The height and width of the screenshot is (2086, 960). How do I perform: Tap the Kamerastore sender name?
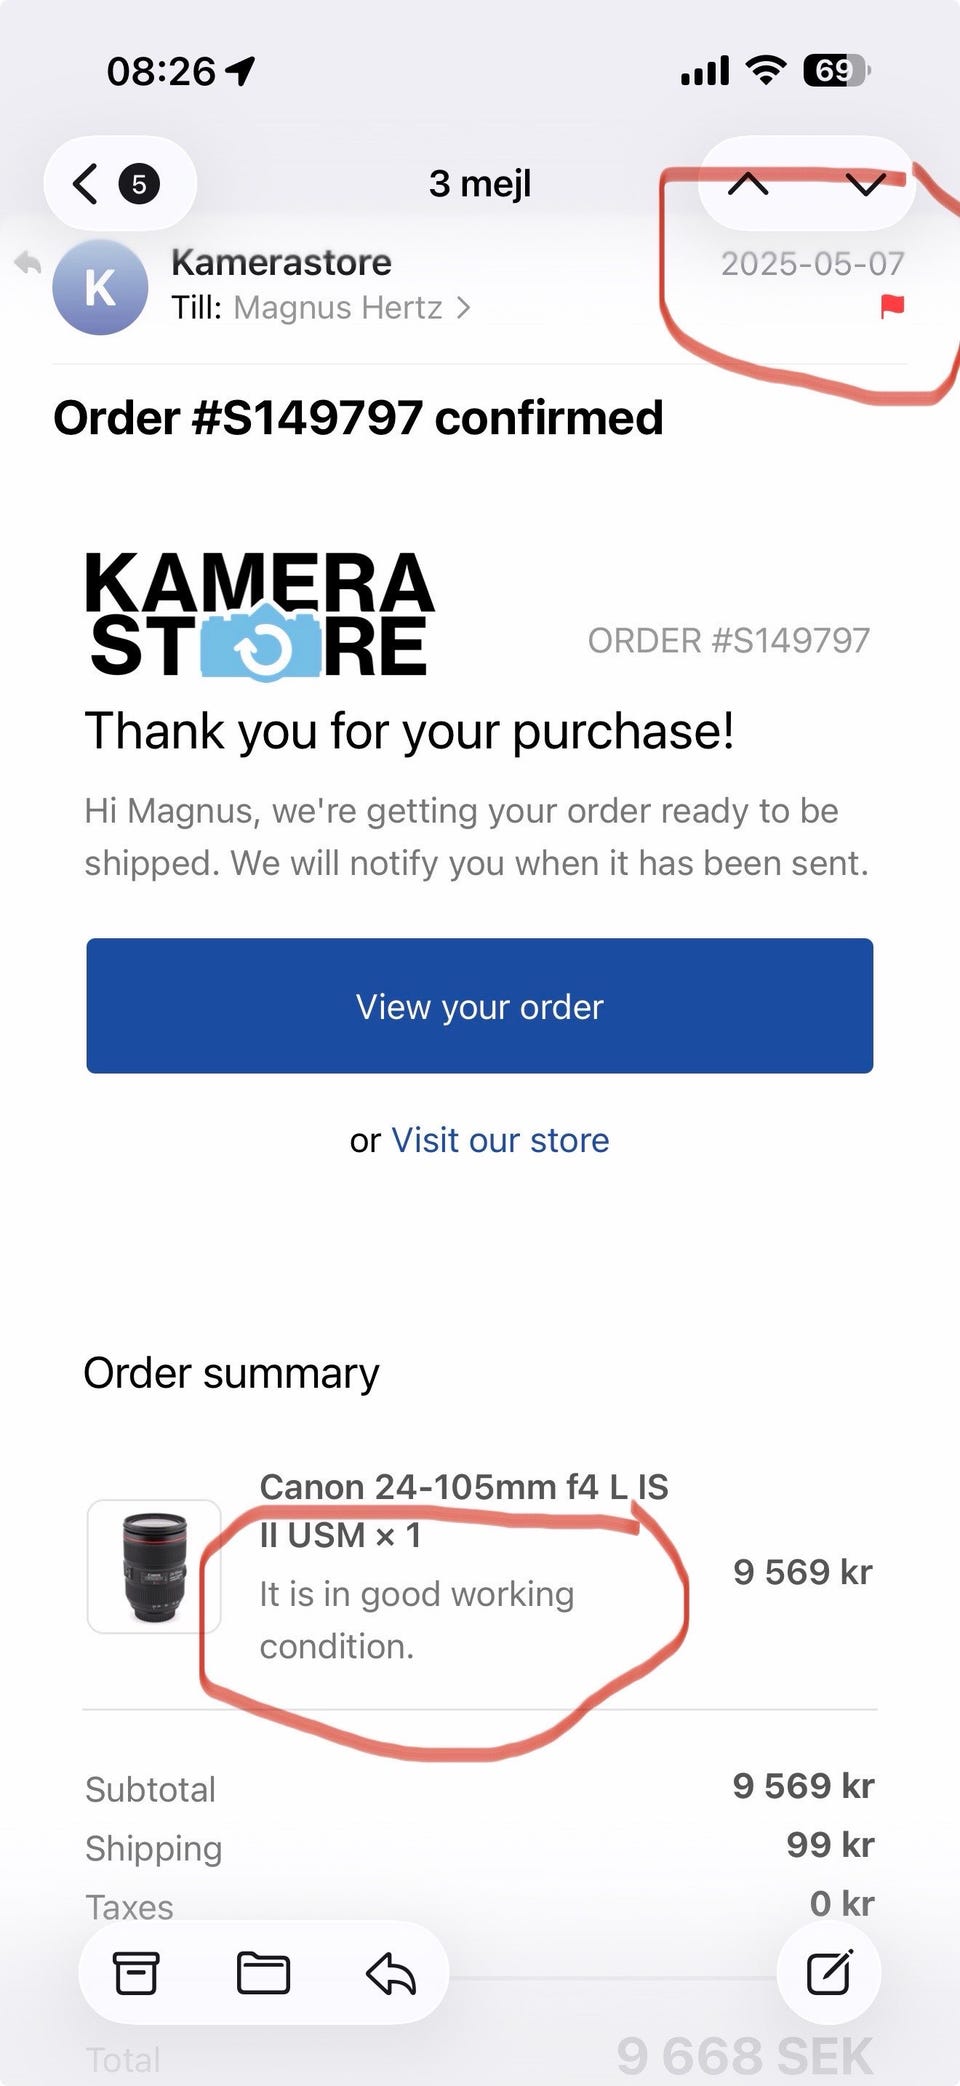[x=281, y=263]
